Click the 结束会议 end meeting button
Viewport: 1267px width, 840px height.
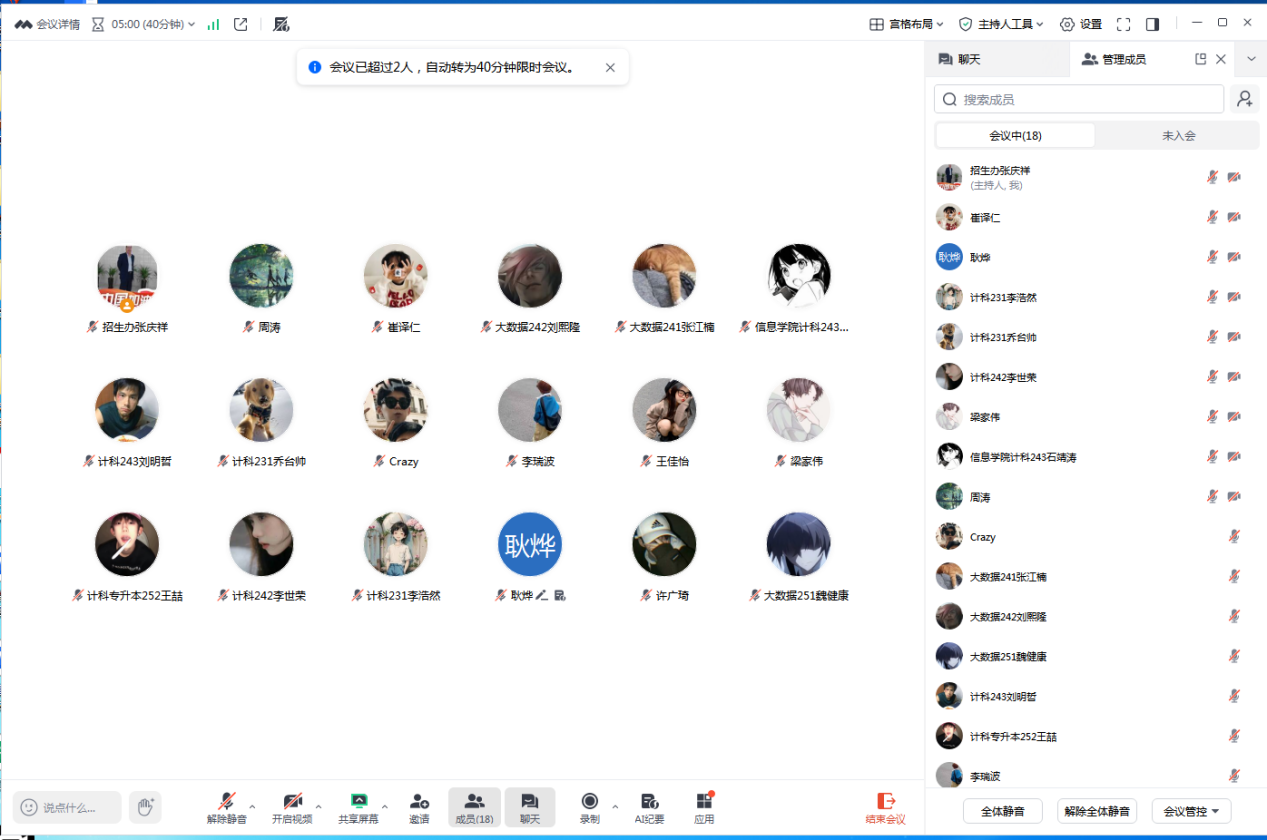click(x=885, y=807)
